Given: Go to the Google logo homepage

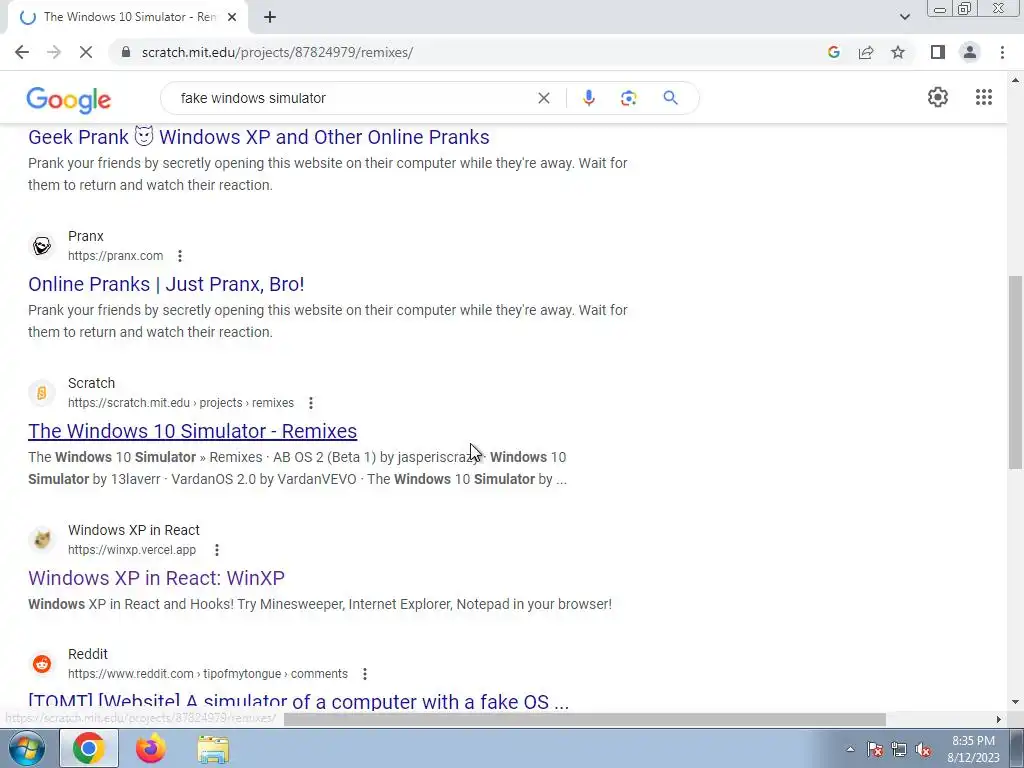Looking at the screenshot, I should (x=69, y=100).
